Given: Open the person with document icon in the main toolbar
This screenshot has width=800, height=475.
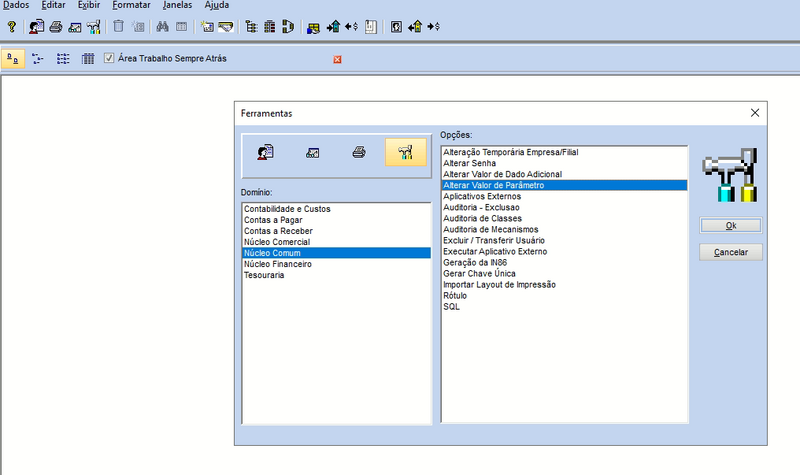Looking at the screenshot, I should pos(36,27).
